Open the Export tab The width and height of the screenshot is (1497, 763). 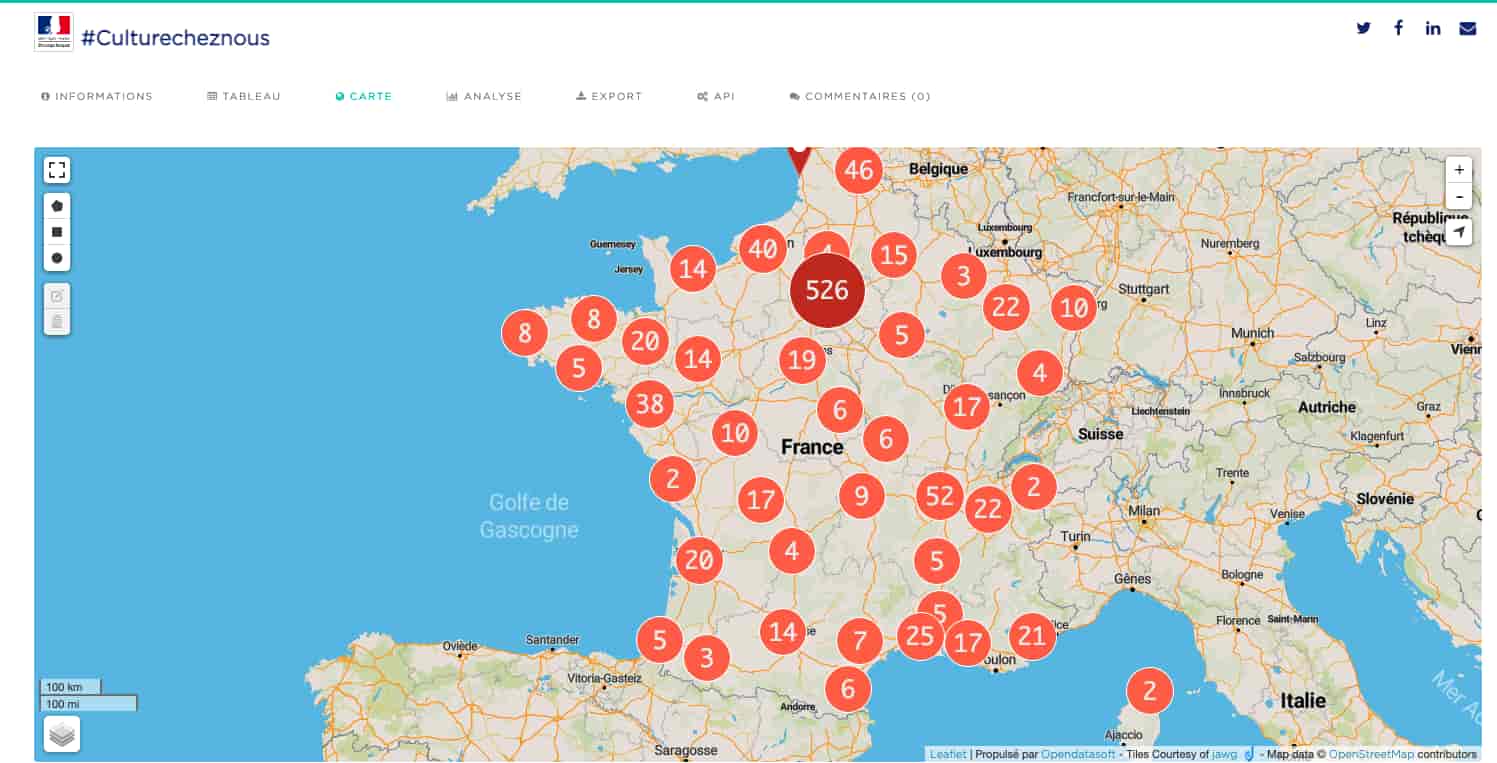point(609,97)
